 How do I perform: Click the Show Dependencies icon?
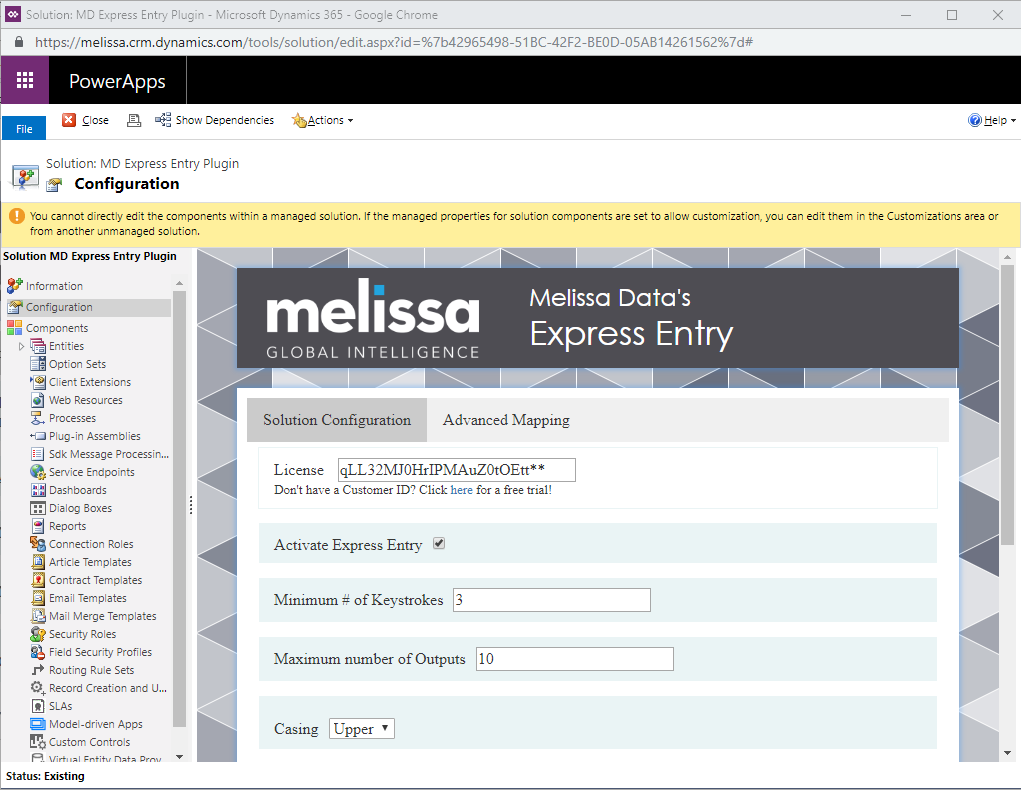[163, 120]
